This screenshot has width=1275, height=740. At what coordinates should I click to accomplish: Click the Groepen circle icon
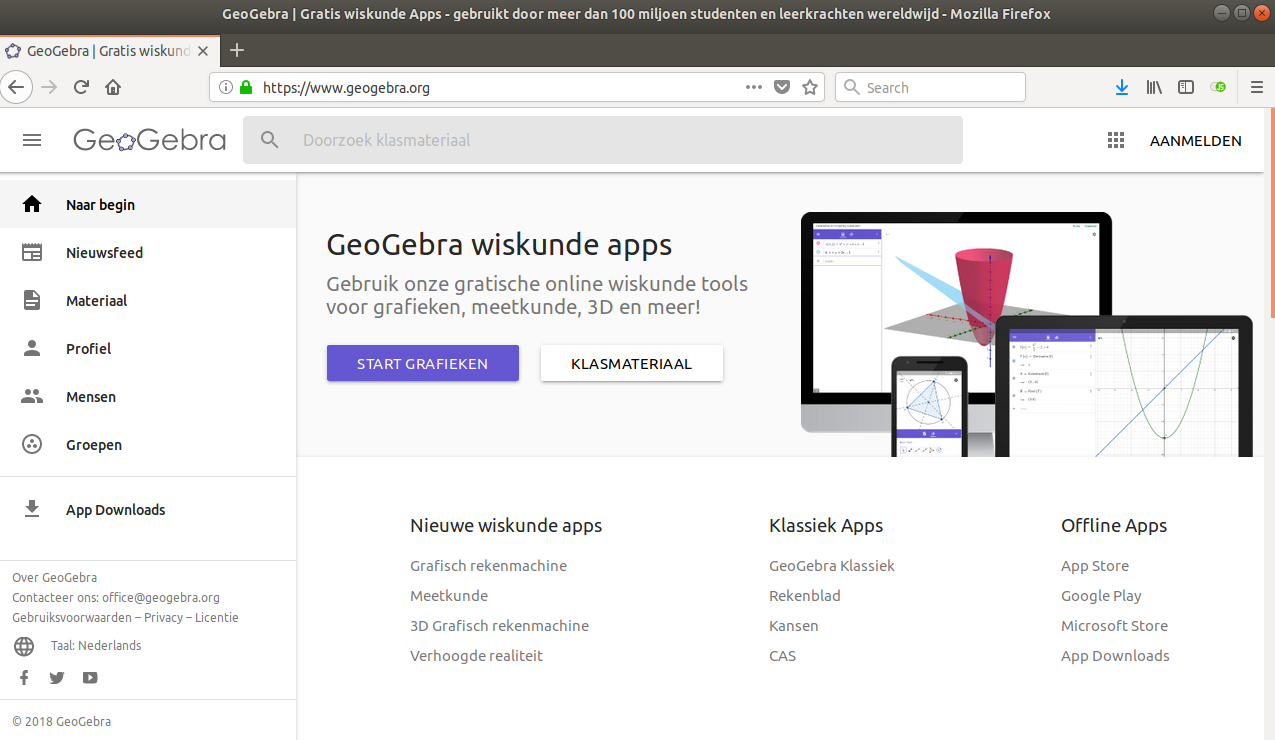[32, 444]
